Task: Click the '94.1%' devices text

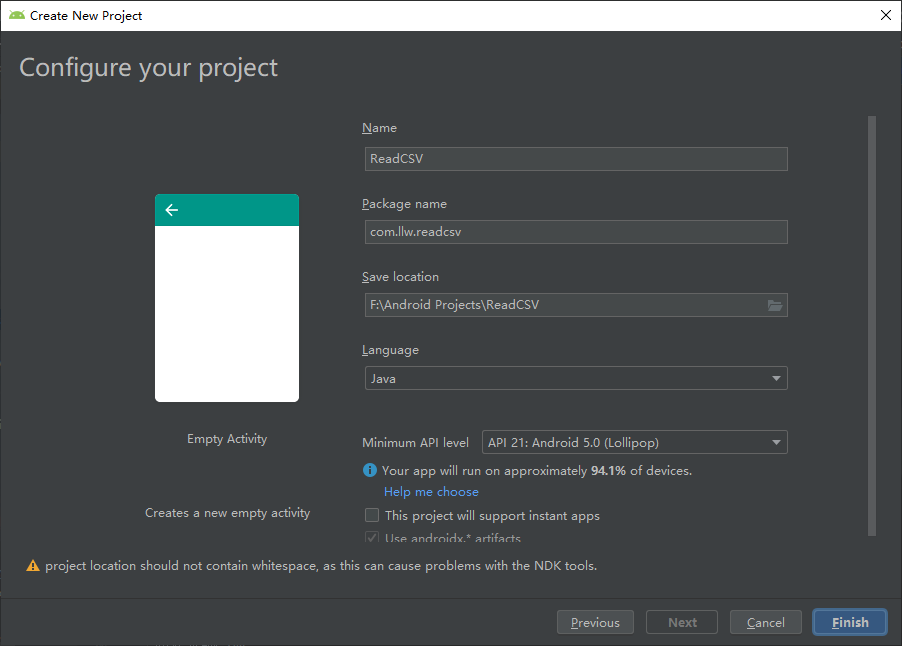Action: point(608,471)
